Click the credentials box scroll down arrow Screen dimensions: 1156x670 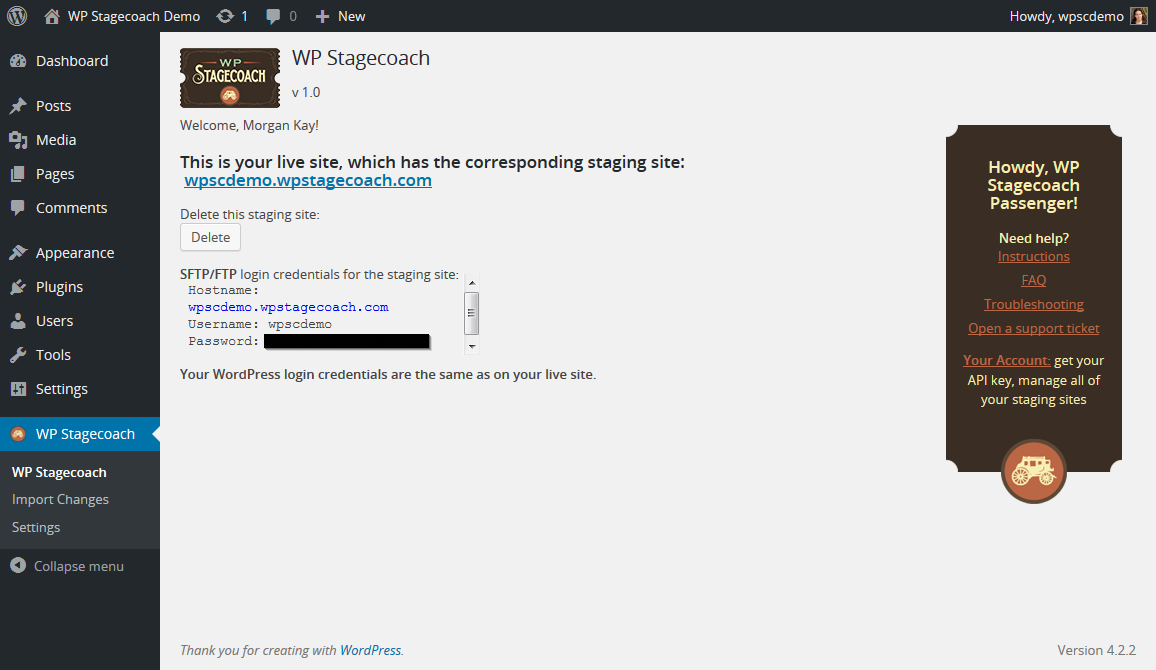click(472, 346)
